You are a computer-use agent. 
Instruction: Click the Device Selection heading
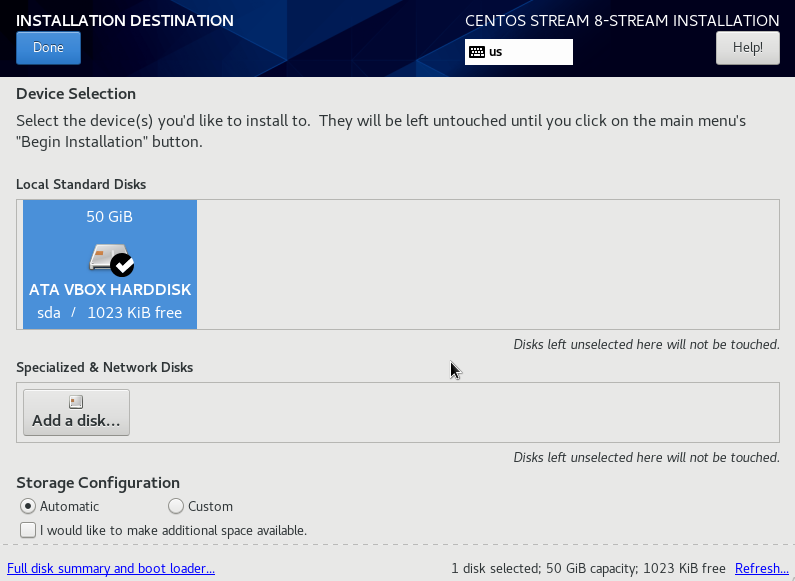click(76, 94)
